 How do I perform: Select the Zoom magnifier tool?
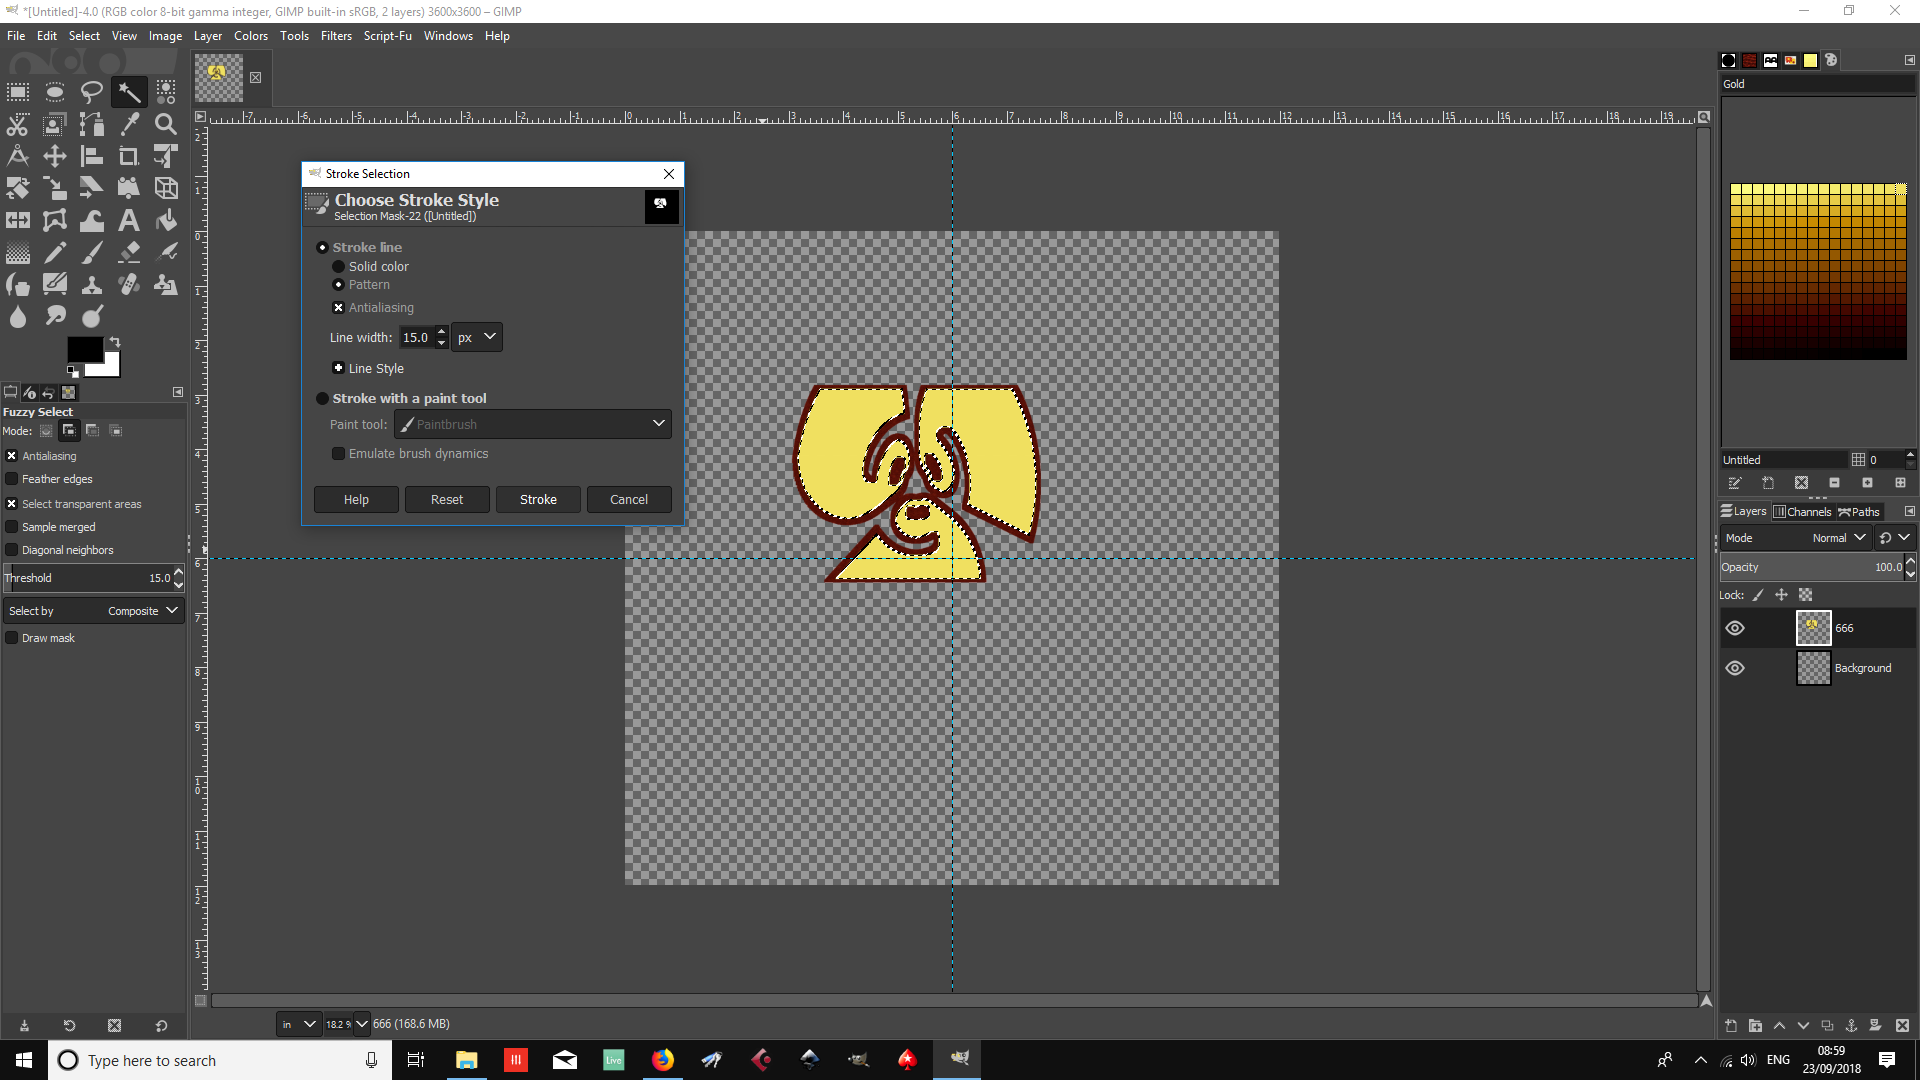pyautogui.click(x=166, y=124)
